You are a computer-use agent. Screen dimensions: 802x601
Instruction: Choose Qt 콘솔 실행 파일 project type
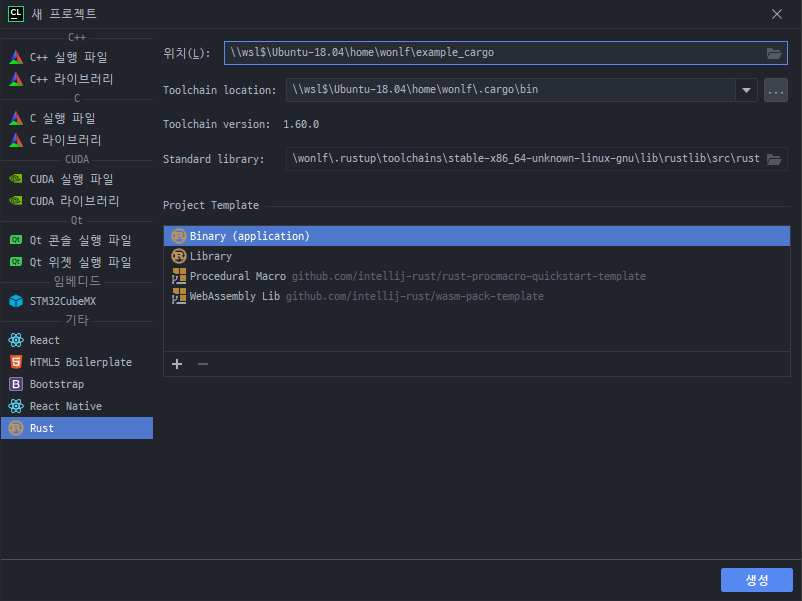pos(77,240)
